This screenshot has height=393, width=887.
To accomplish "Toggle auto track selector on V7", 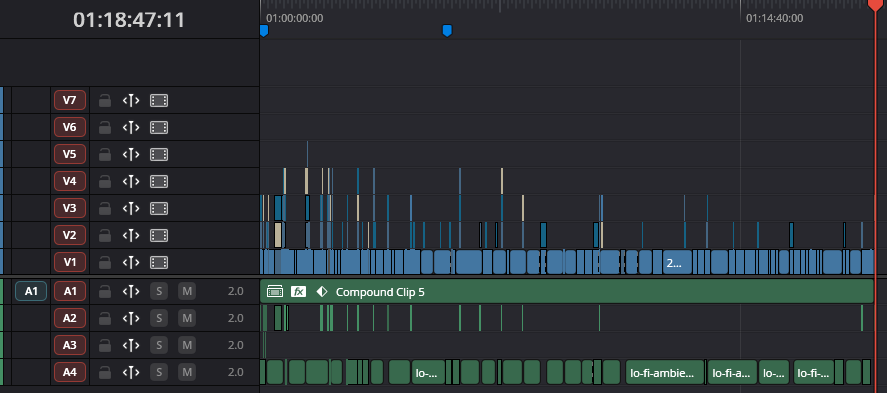I will click(131, 101).
